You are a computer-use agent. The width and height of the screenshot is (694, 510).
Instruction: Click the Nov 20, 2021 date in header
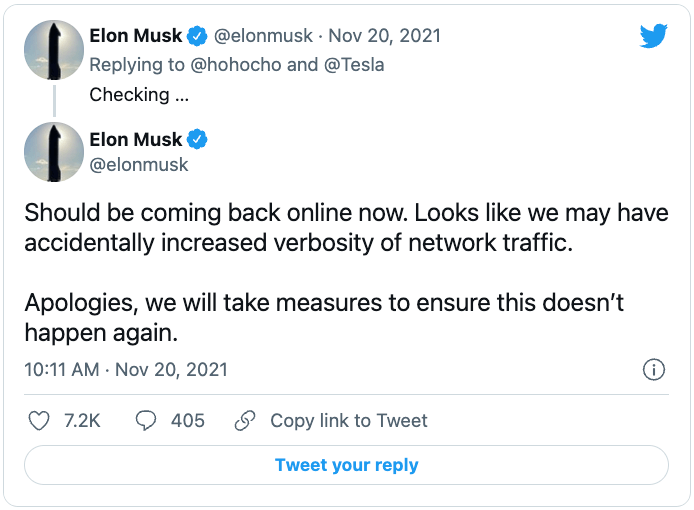click(x=385, y=35)
